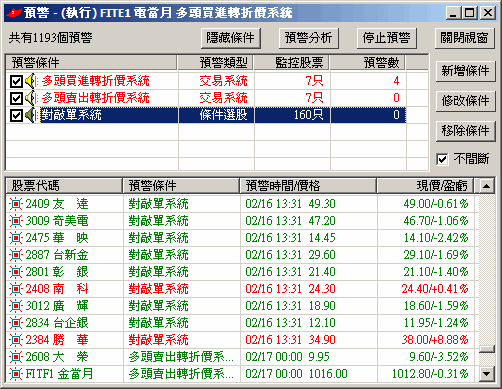Maximize the 預警 window
Image resolution: width=502 pixels, height=389 pixels.
click(x=470, y=13)
